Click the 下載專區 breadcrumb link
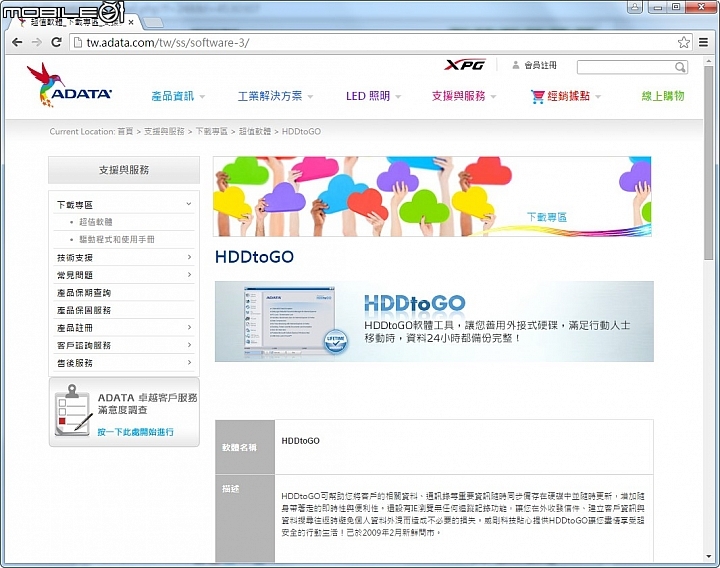Viewport: 720px width, 568px height. click(x=212, y=131)
